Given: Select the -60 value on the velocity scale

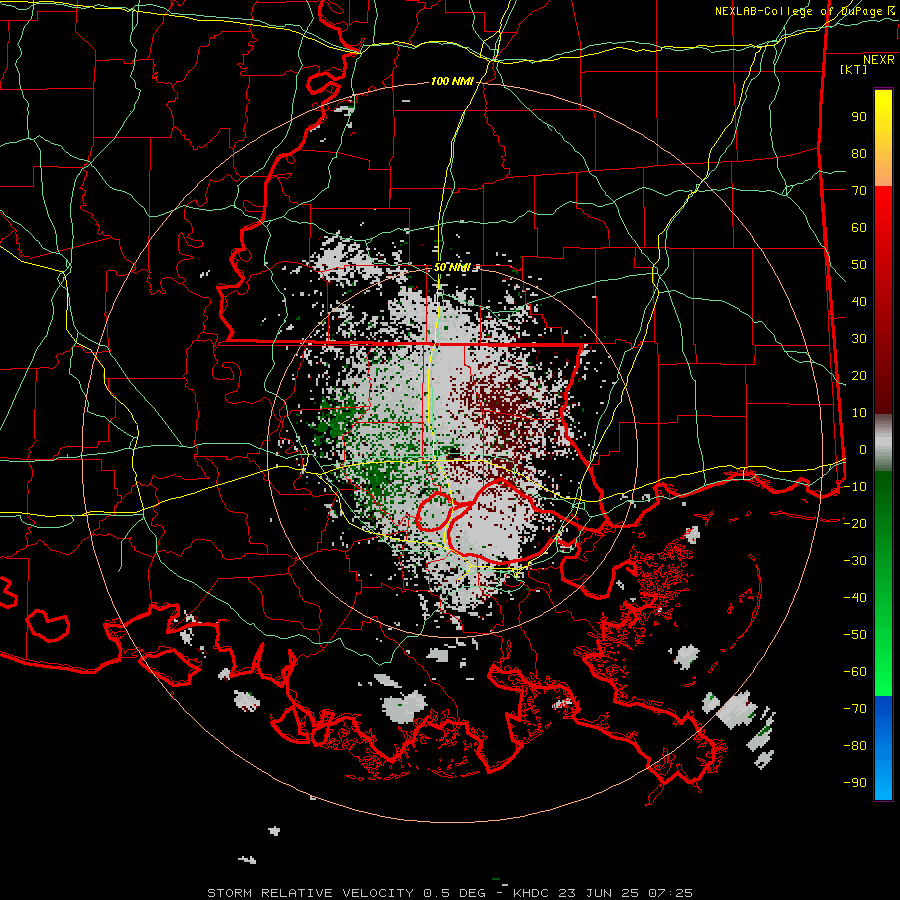Looking at the screenshot, I should pos(855,672).
